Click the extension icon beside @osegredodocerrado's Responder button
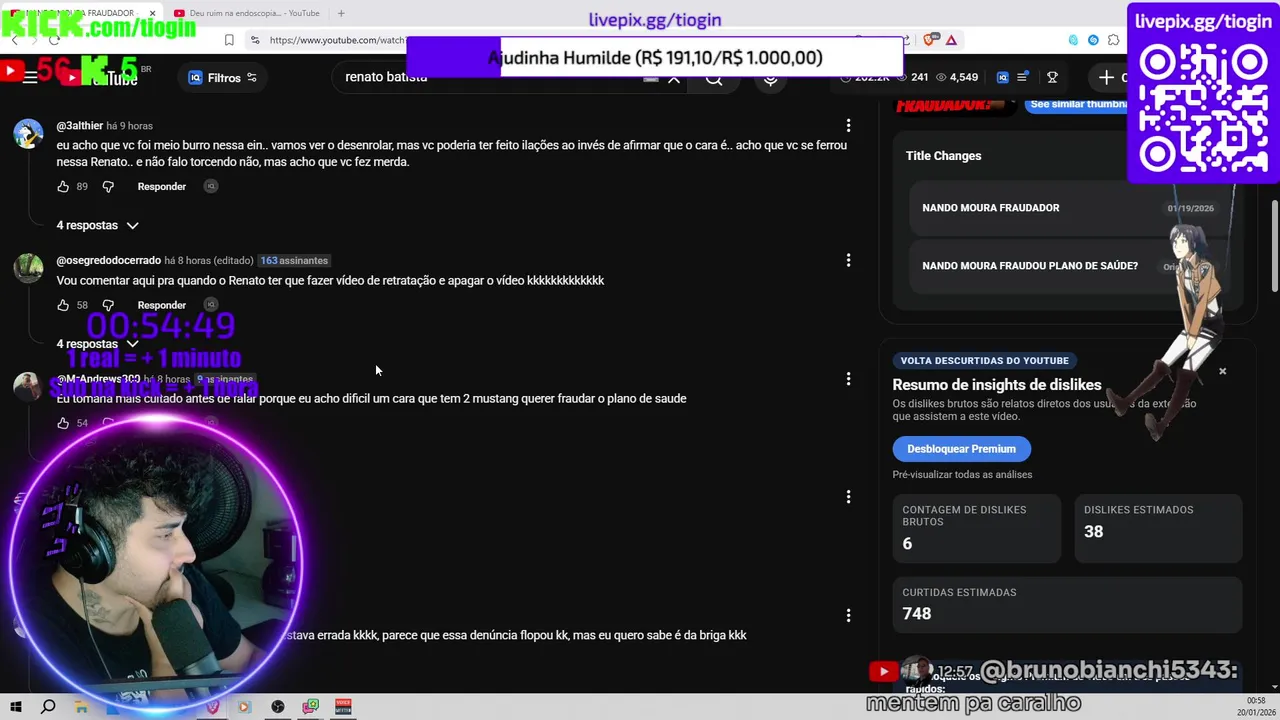1280x720 pixels. (x=210, y=305)
